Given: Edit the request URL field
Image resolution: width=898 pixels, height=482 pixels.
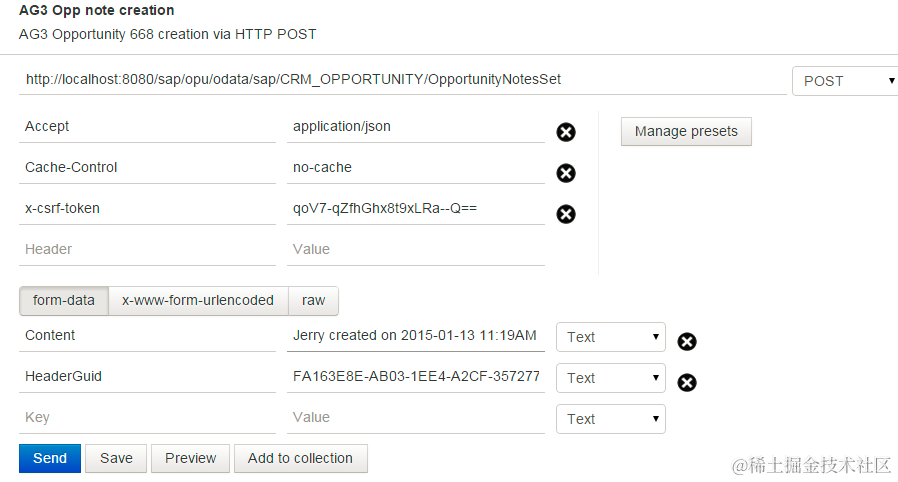Looking at the screenshot, I should (x=403, y=80).
